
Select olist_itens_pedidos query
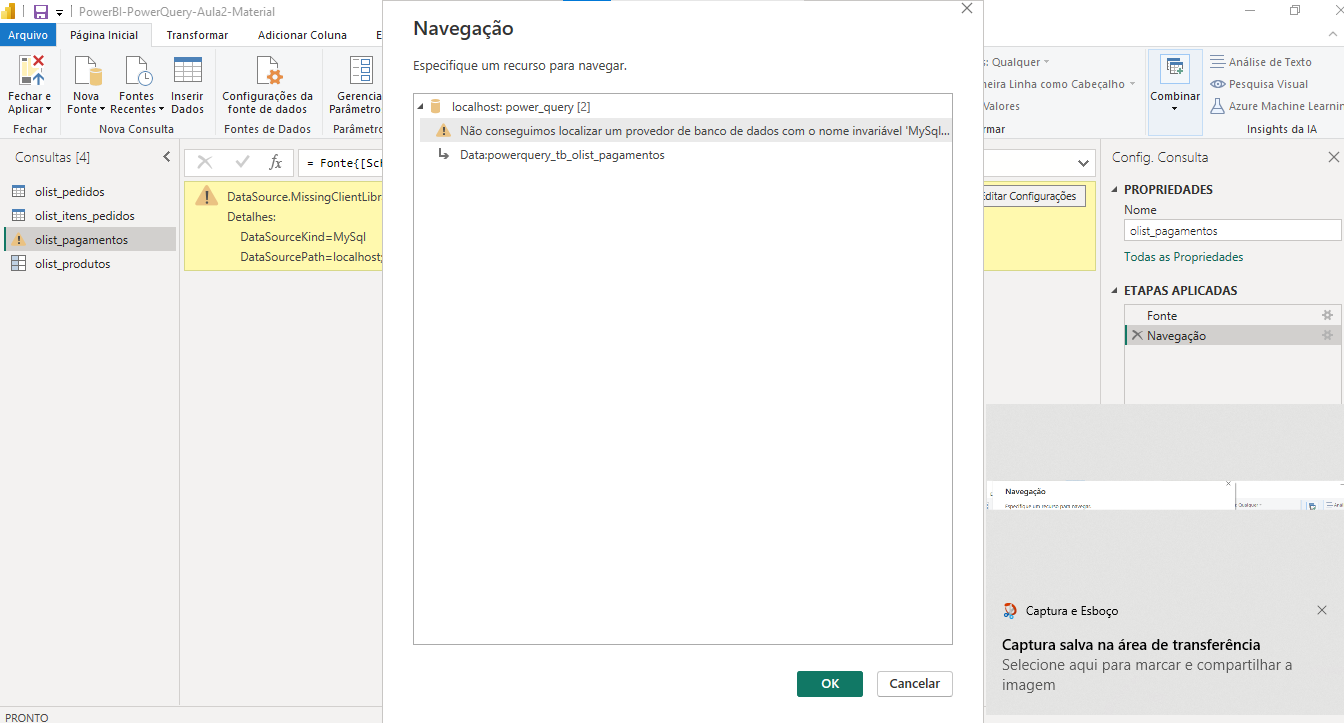pyautogui.click(x=90, y=215)
